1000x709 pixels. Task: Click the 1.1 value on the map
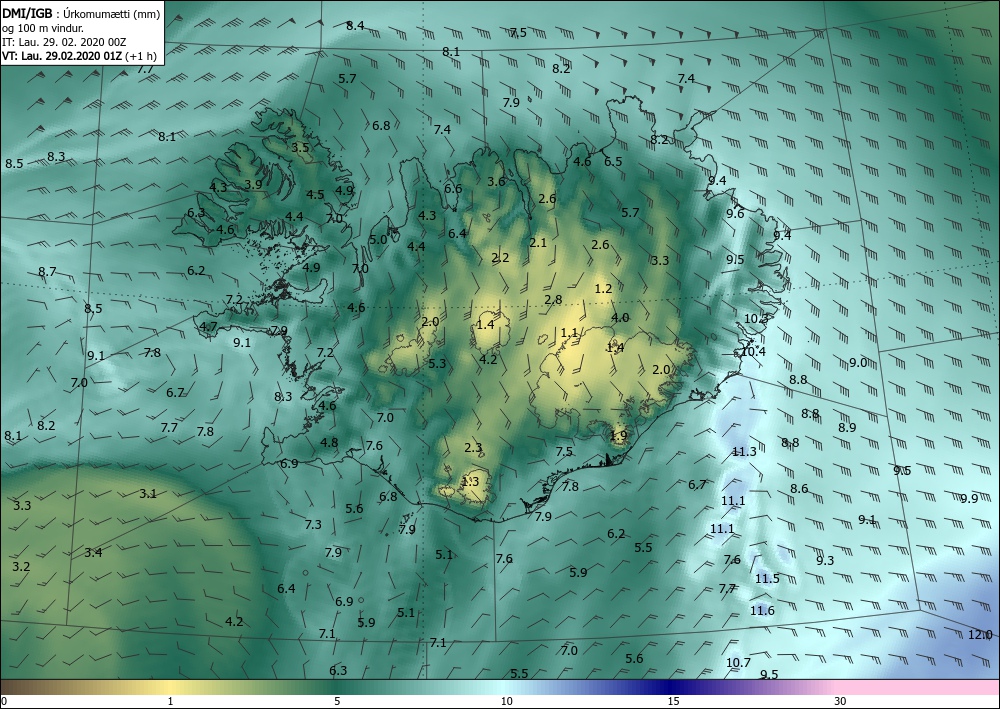pyautogui.click(x=569, y=333)
